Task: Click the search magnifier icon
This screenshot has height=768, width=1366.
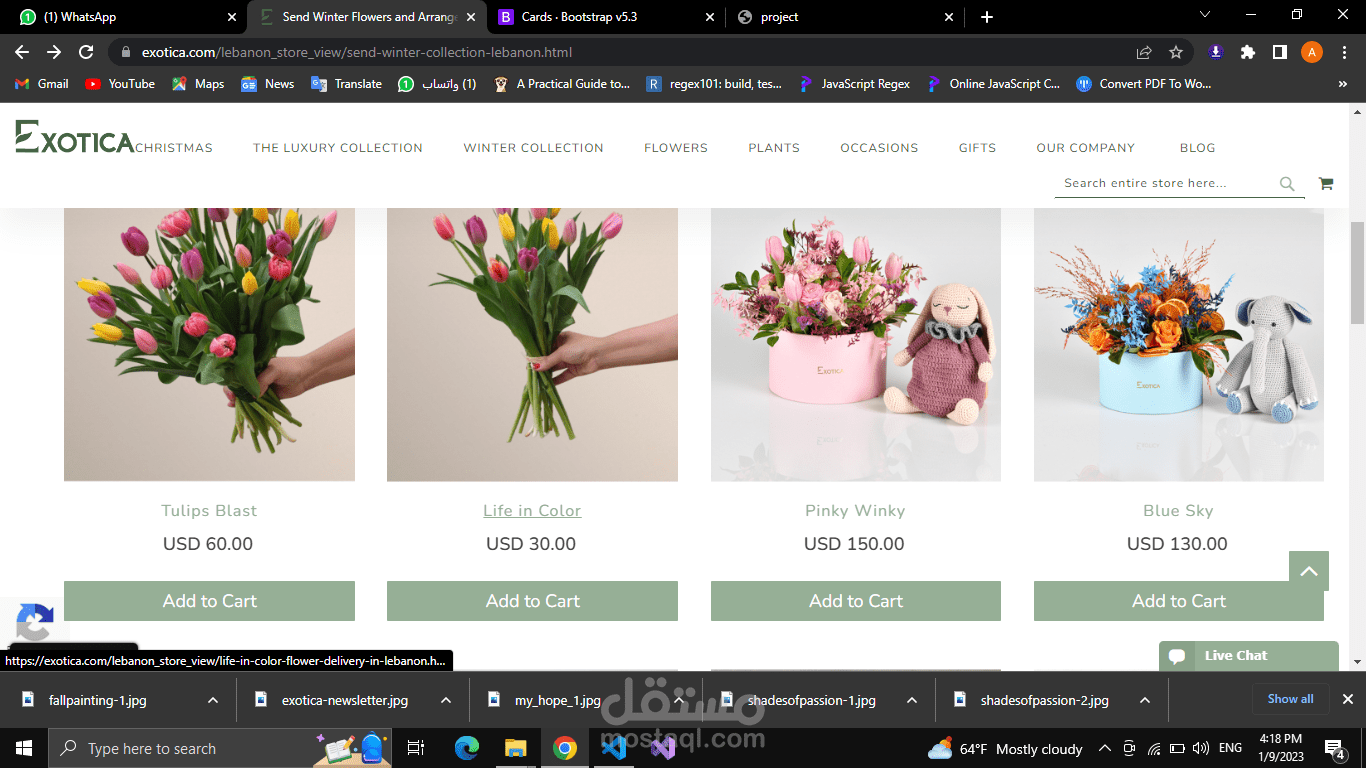Action: [1287, 183]
